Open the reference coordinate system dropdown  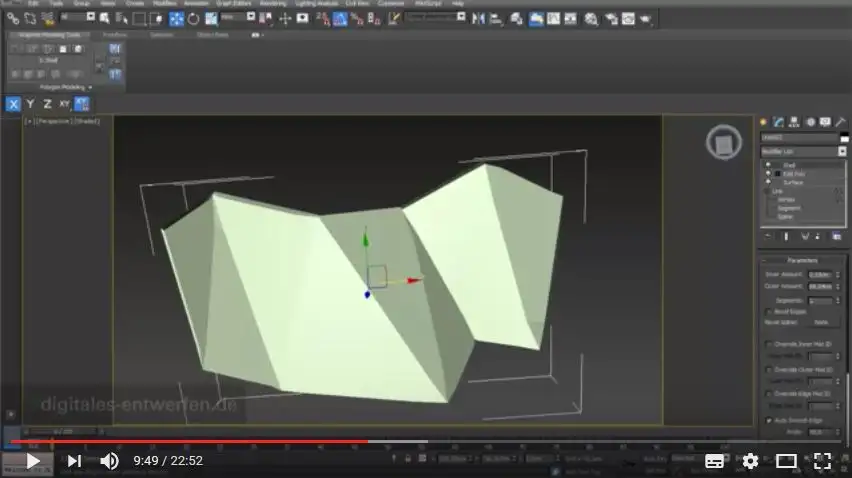(237, 17)
